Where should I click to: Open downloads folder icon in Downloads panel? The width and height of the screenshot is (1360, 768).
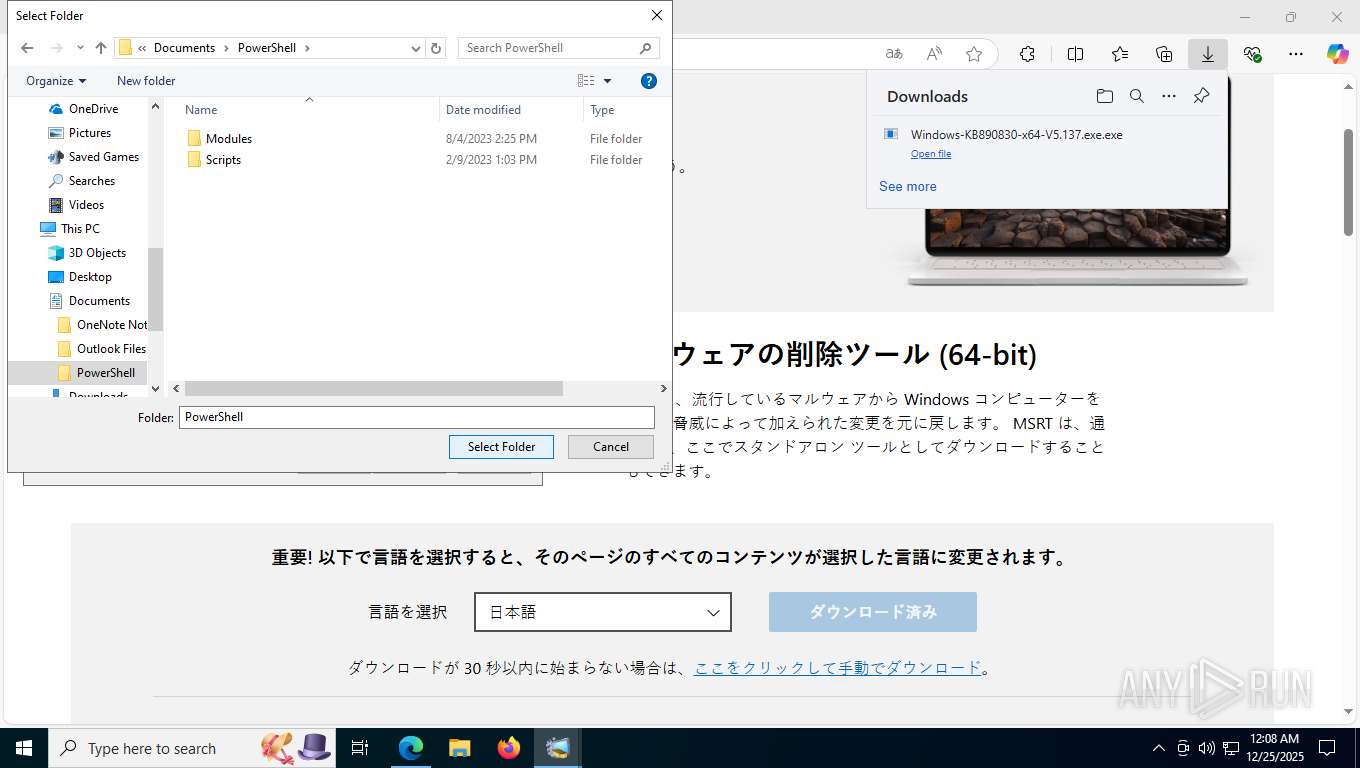1105,96
